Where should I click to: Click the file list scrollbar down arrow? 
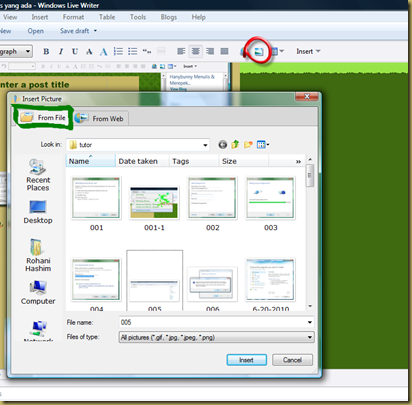(310, 306)
